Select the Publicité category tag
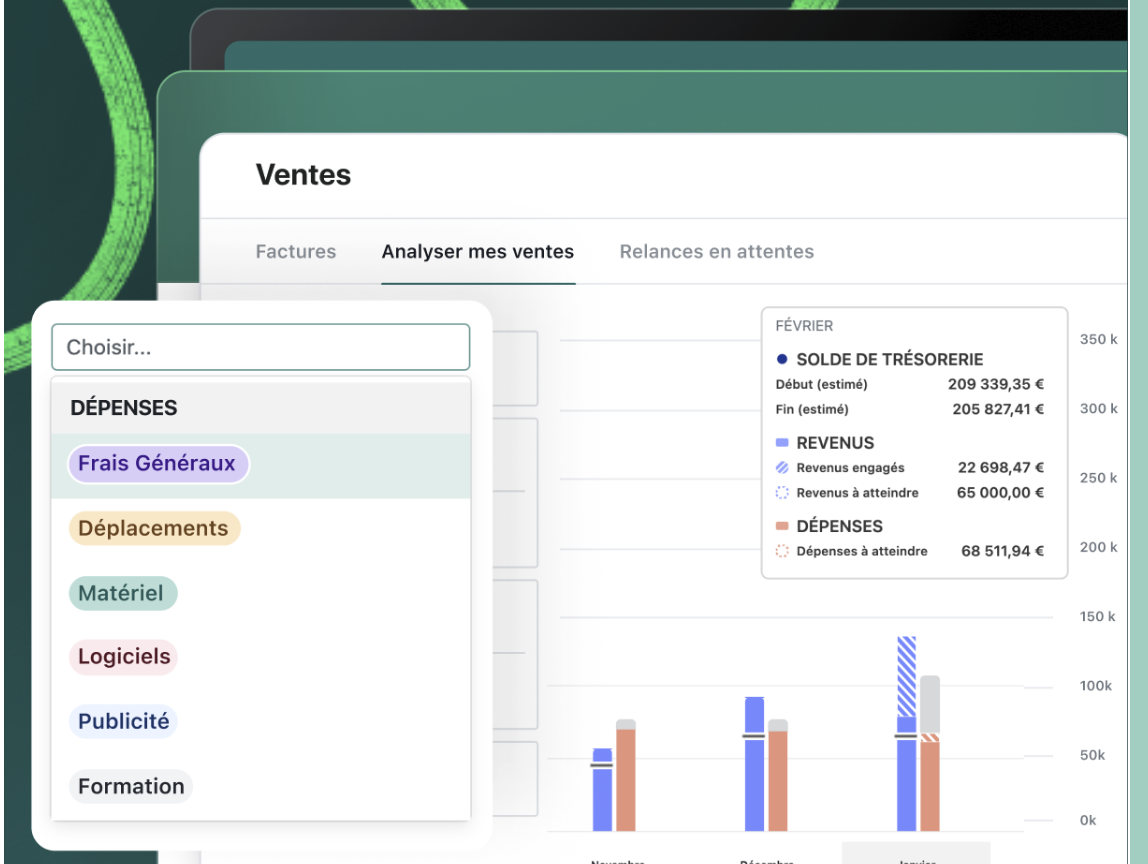The width and height of the screenshot is (1148, 864). tap(123, 721)
